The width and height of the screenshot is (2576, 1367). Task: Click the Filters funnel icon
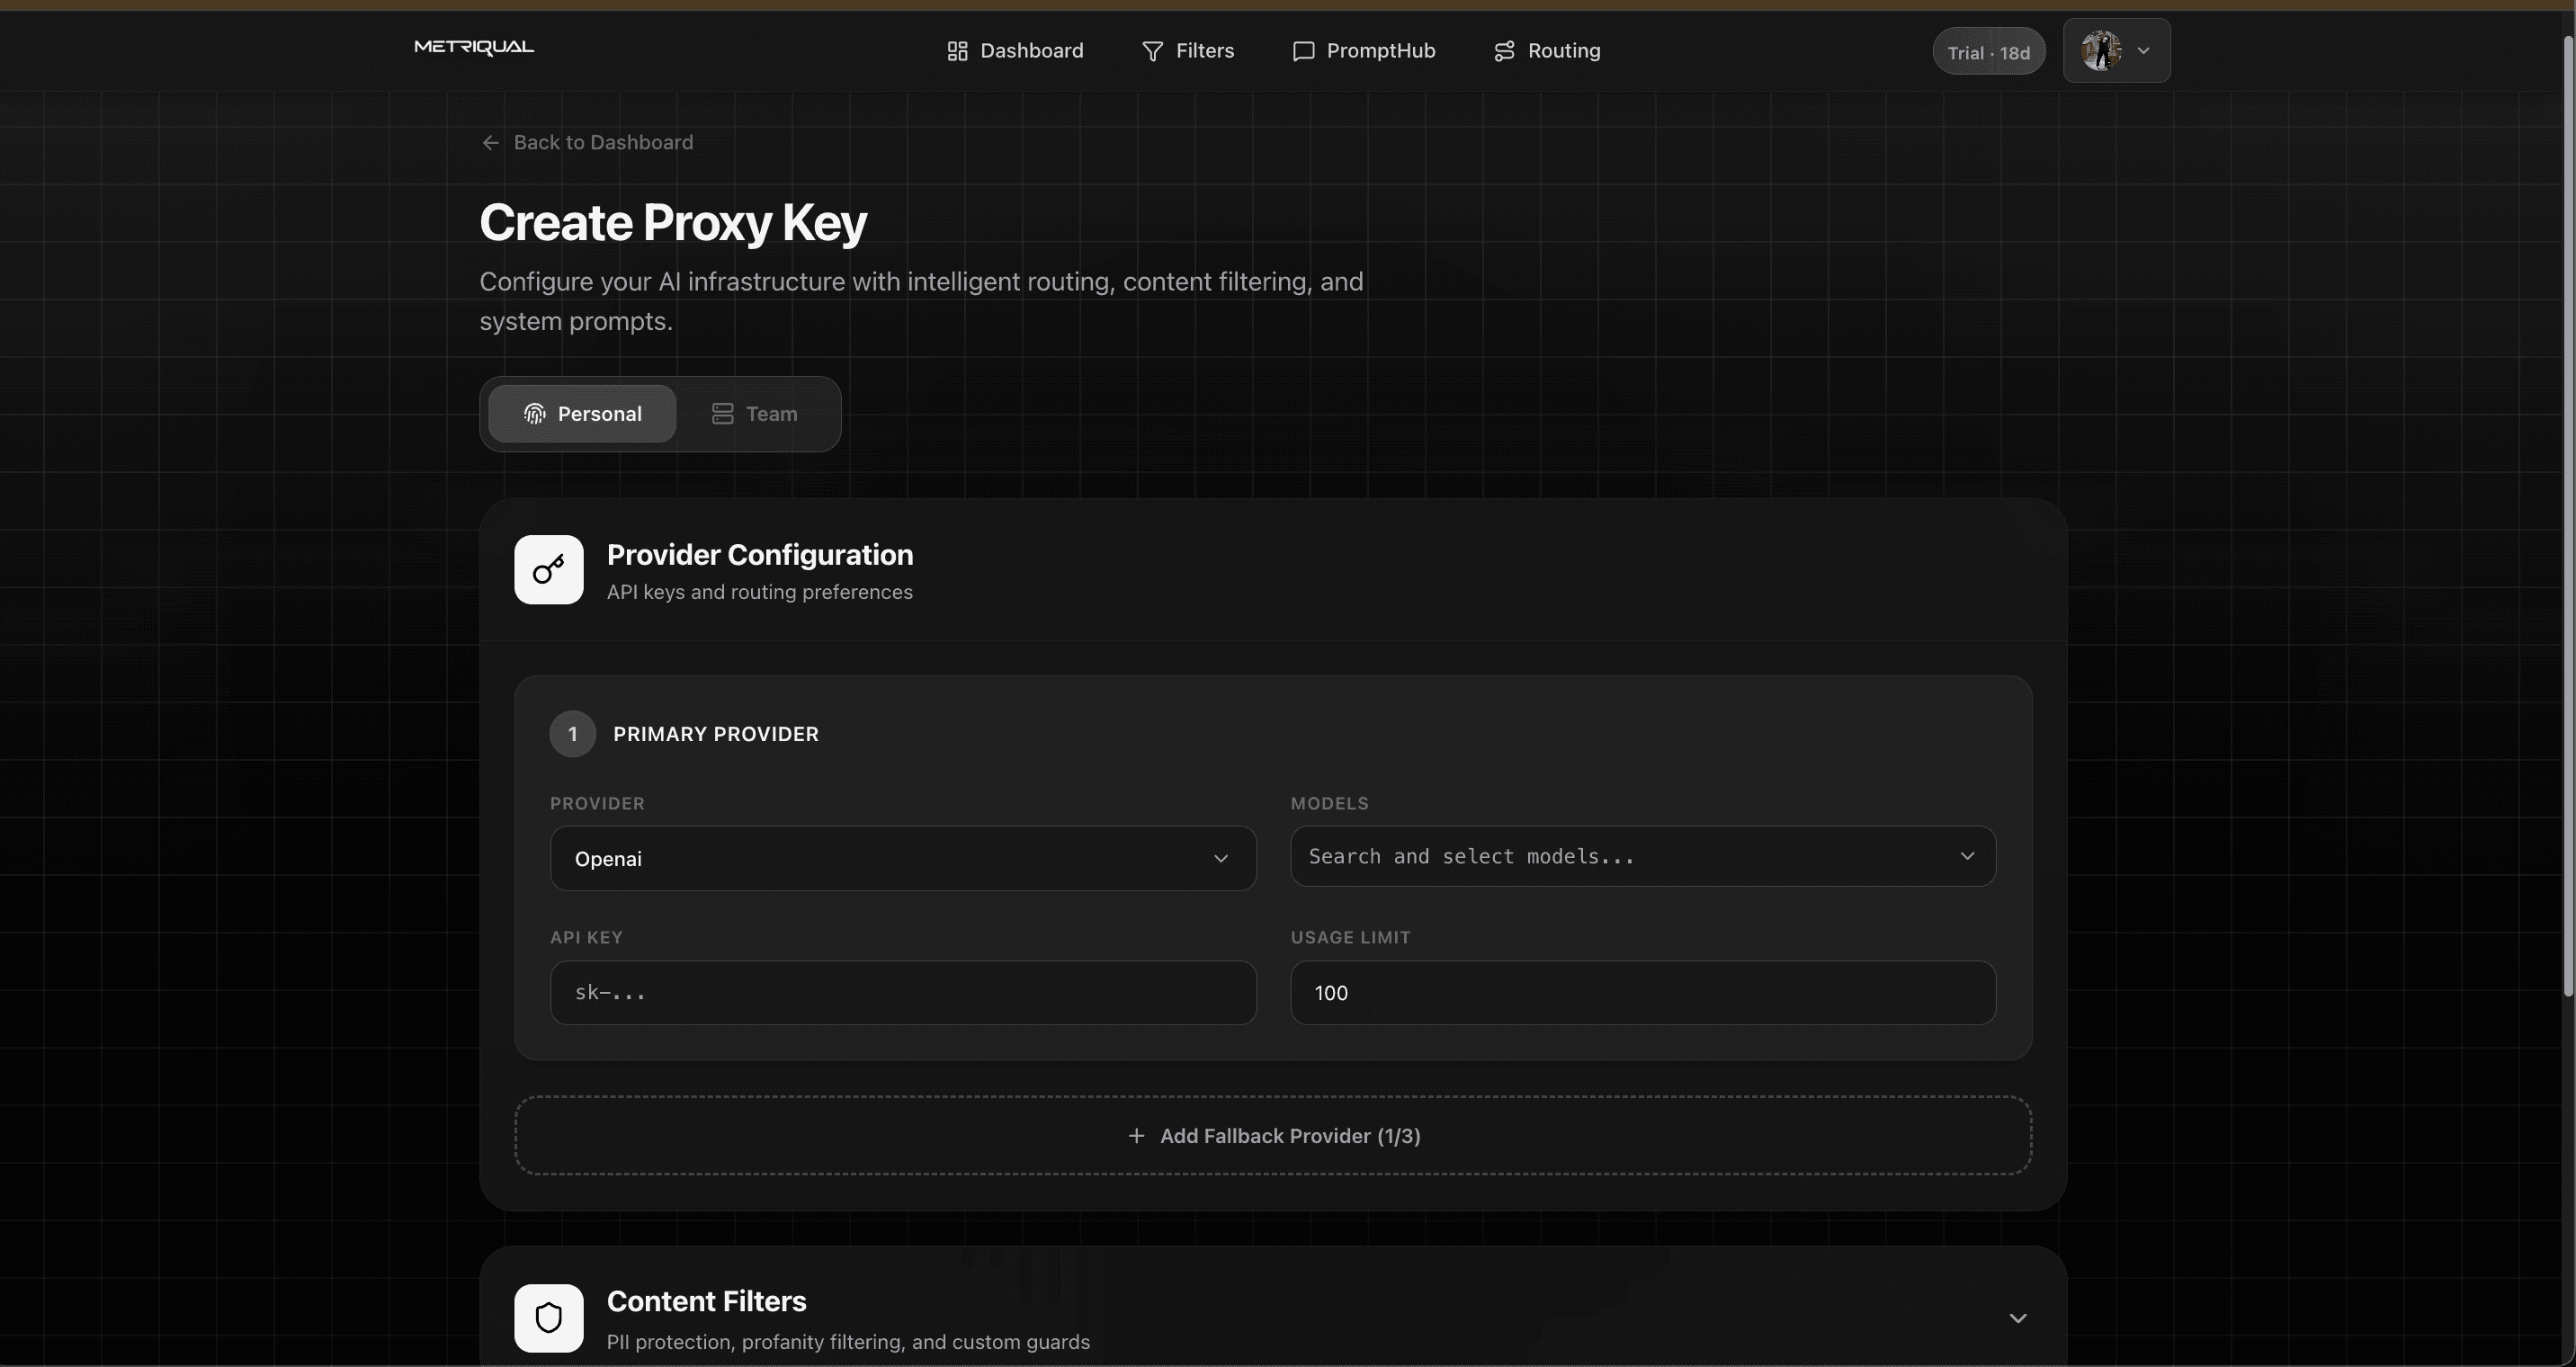[x=1152, y=50]
